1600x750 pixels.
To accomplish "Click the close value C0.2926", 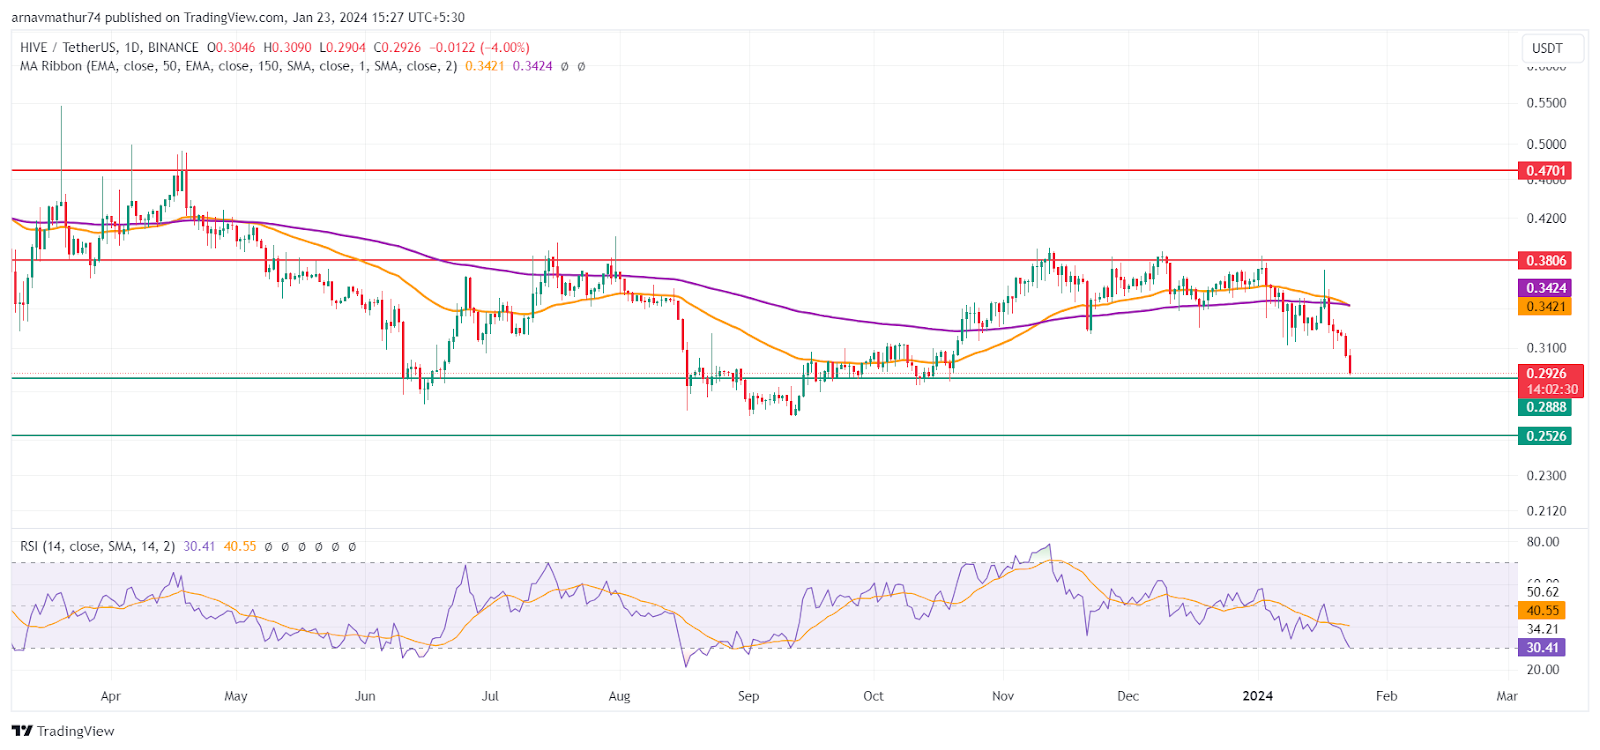I will pyautogui.click(x=398, y=47).
